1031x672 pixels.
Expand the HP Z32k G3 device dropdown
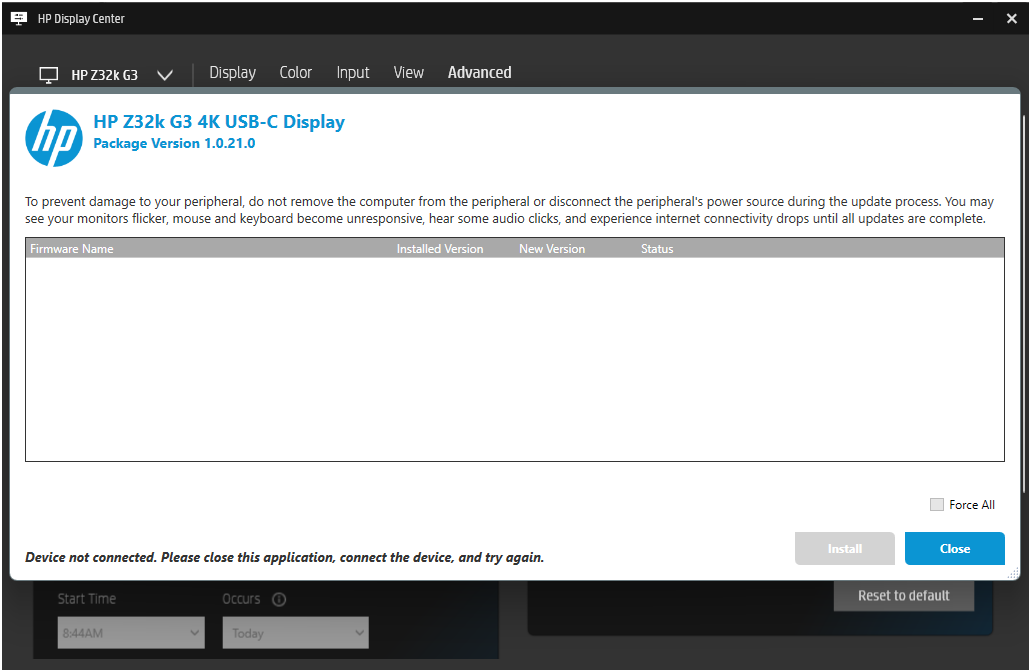(164, 74)
